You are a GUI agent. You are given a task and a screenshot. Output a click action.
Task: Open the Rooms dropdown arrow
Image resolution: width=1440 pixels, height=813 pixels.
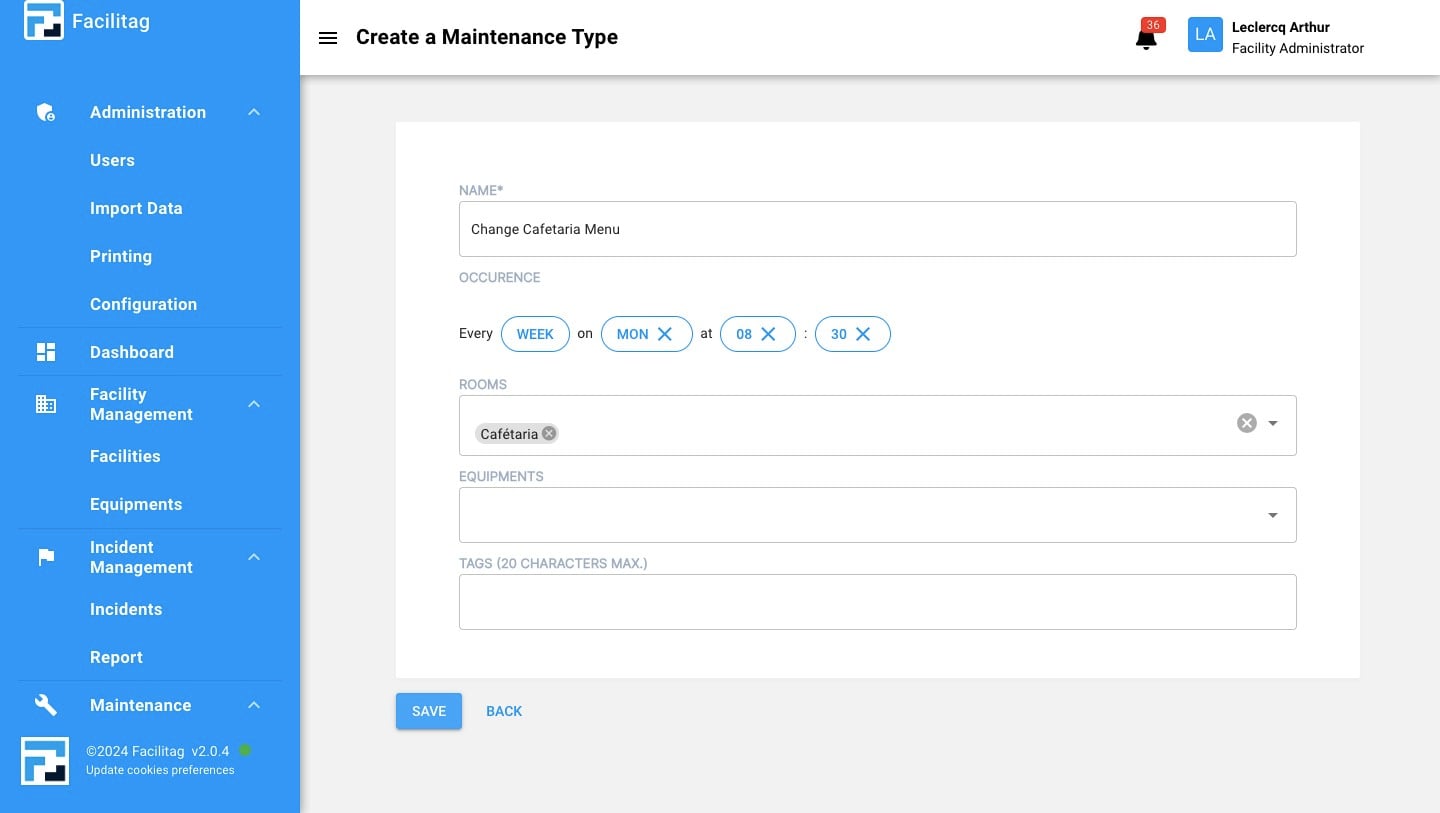pos(1273,423)
